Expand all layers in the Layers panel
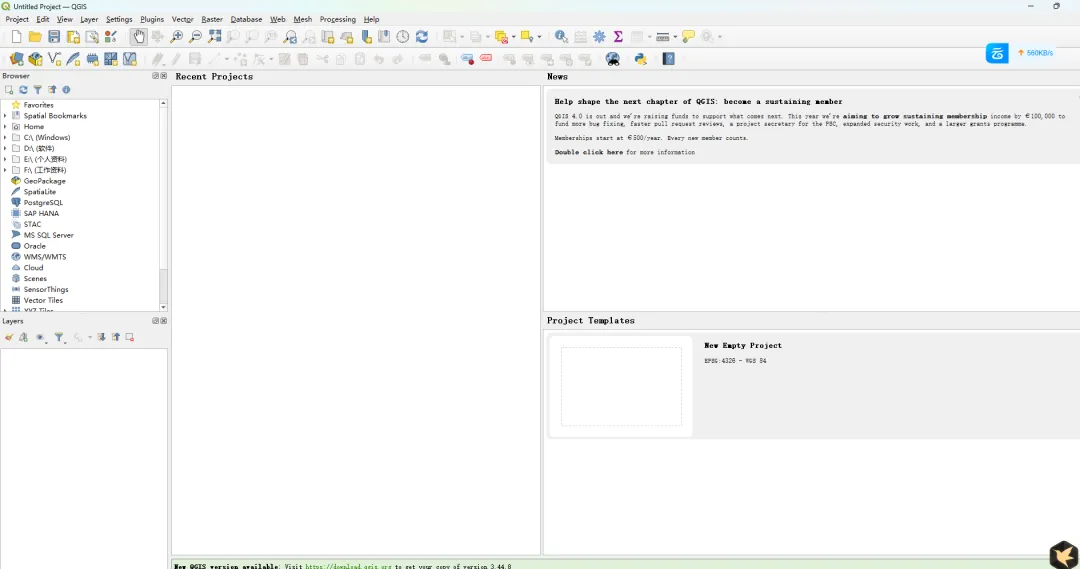 101,338
